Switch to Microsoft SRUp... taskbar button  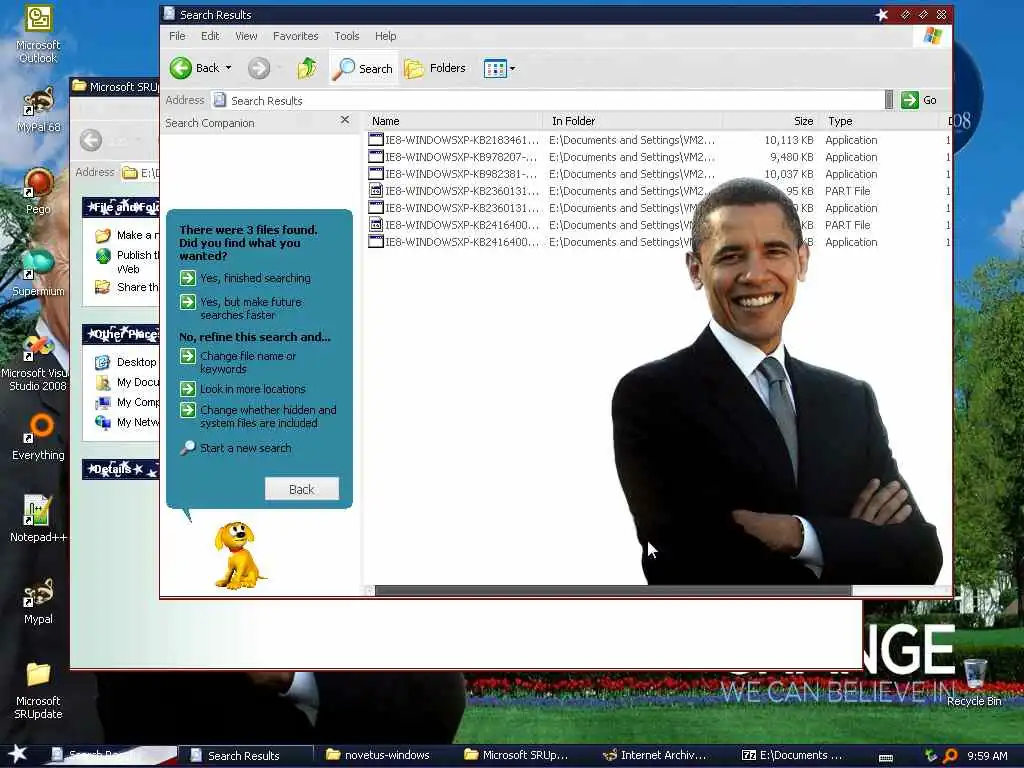click(x=516, y=755)
